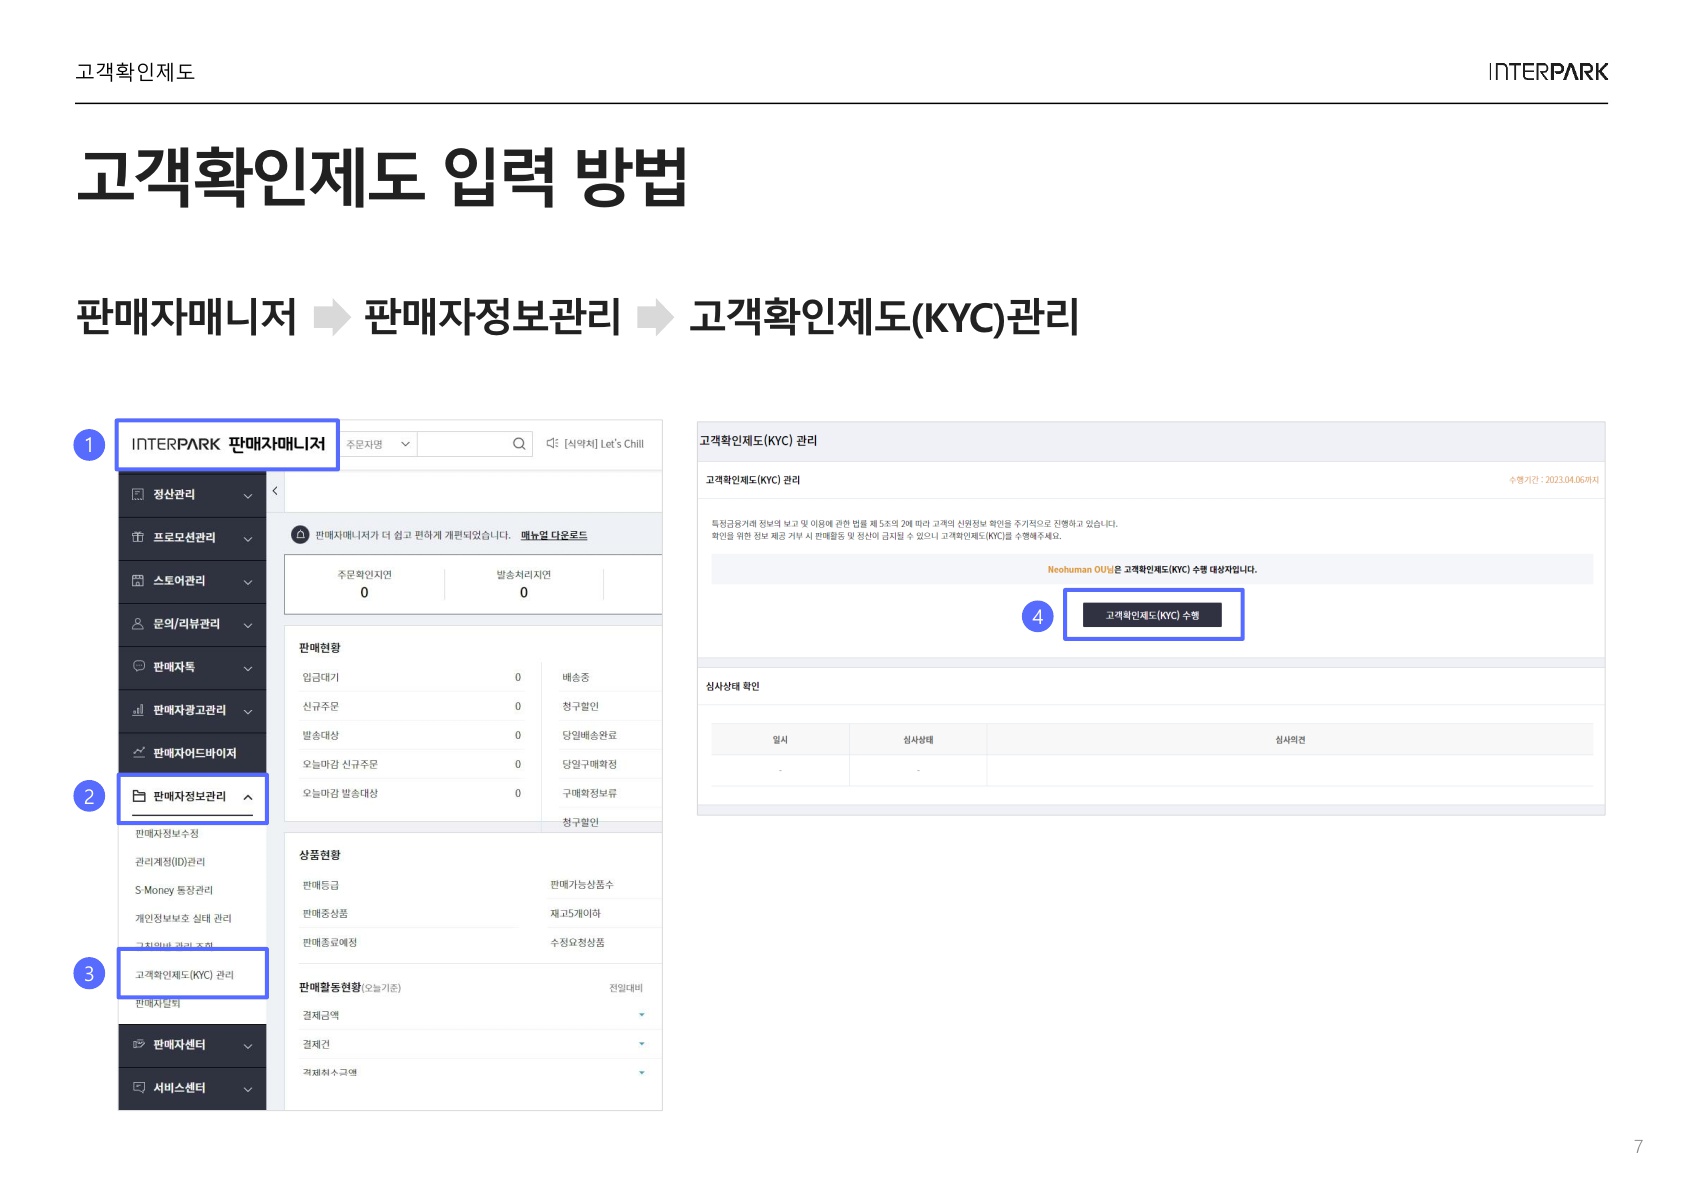Click the bell notification icon

[300, 535]
